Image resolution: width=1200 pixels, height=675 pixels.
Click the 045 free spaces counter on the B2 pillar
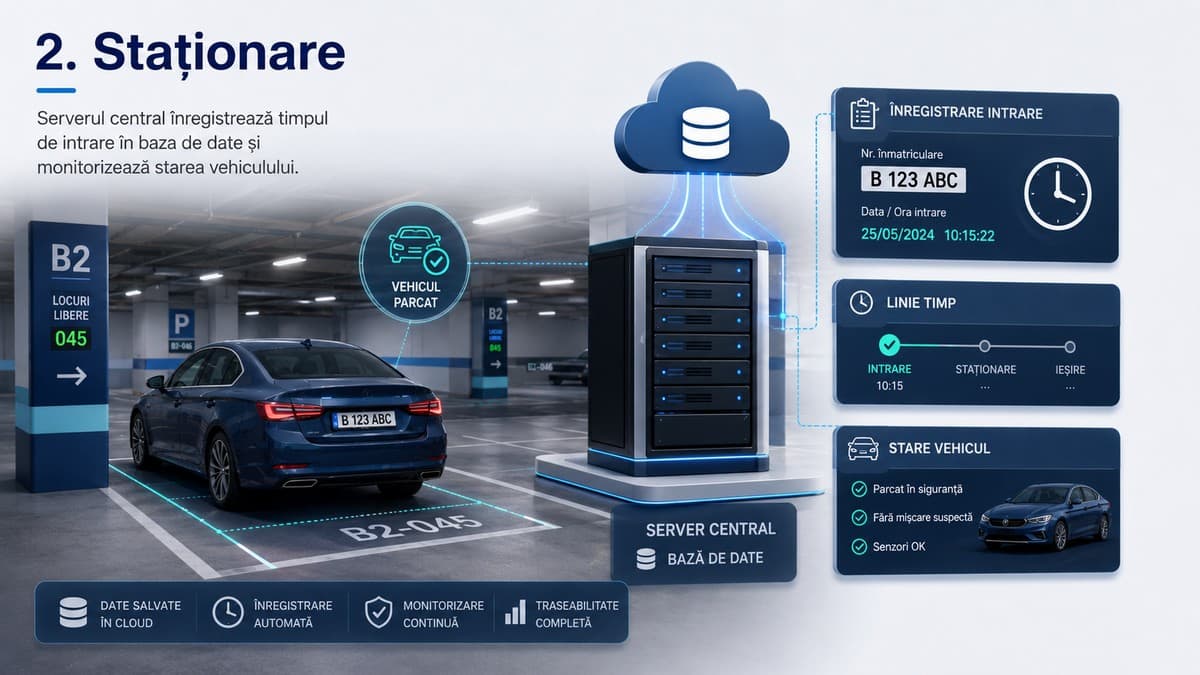tap(71, 338)
